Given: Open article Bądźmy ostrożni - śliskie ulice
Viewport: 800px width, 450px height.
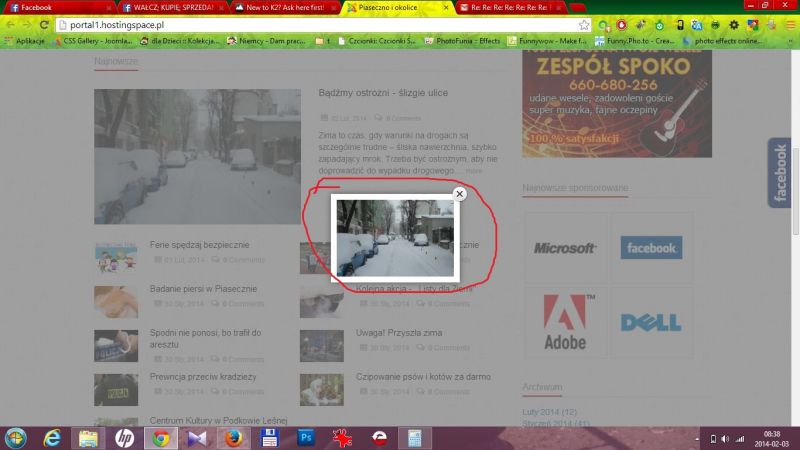Looking at the screenshot, I should pyautogui.click(x=383, y=93).
